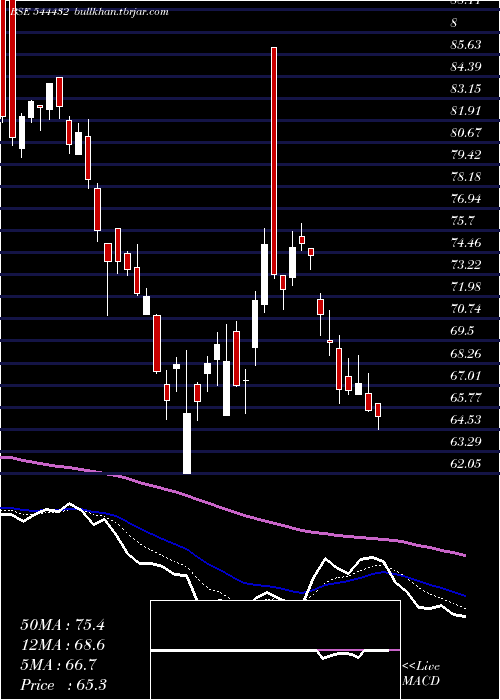This screenshot has width=500, height=700.
Task: Click the bullkhan.tbrjar.com watermark text
Action: click(121, 12)
